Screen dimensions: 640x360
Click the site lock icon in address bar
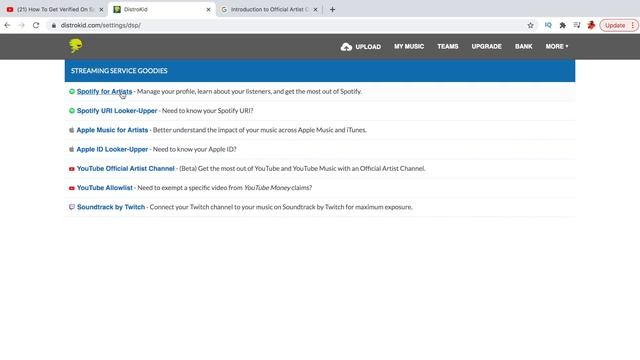pos(53,25)
